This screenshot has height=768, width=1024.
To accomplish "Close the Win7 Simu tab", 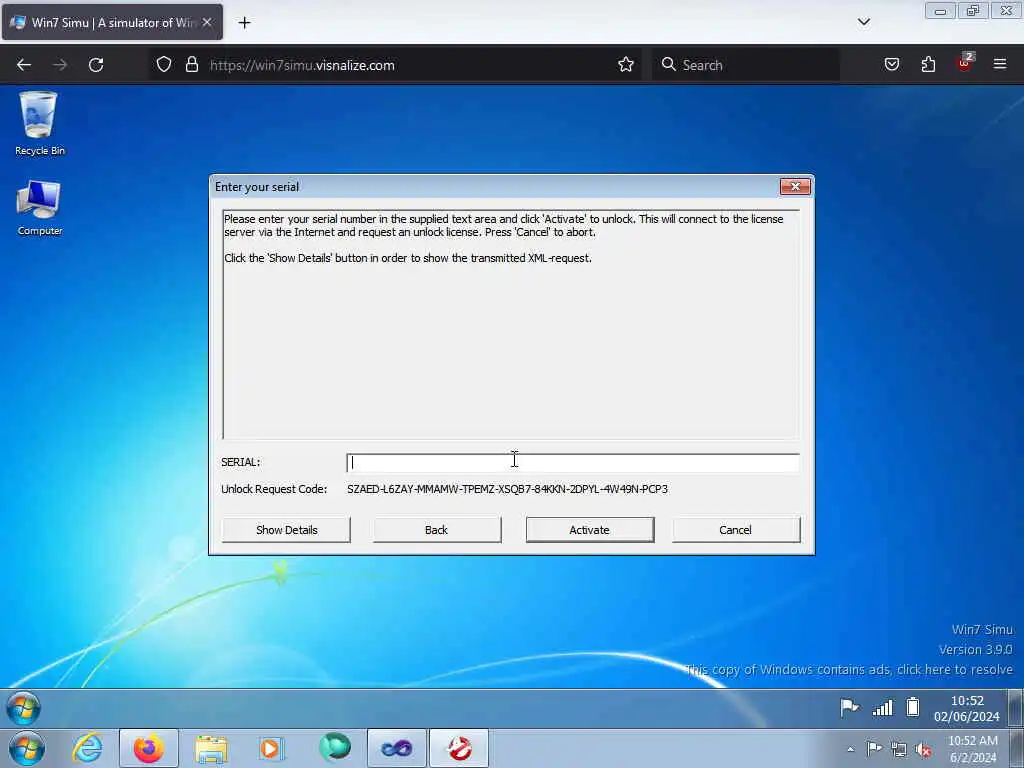I will [x=207, y=22].
